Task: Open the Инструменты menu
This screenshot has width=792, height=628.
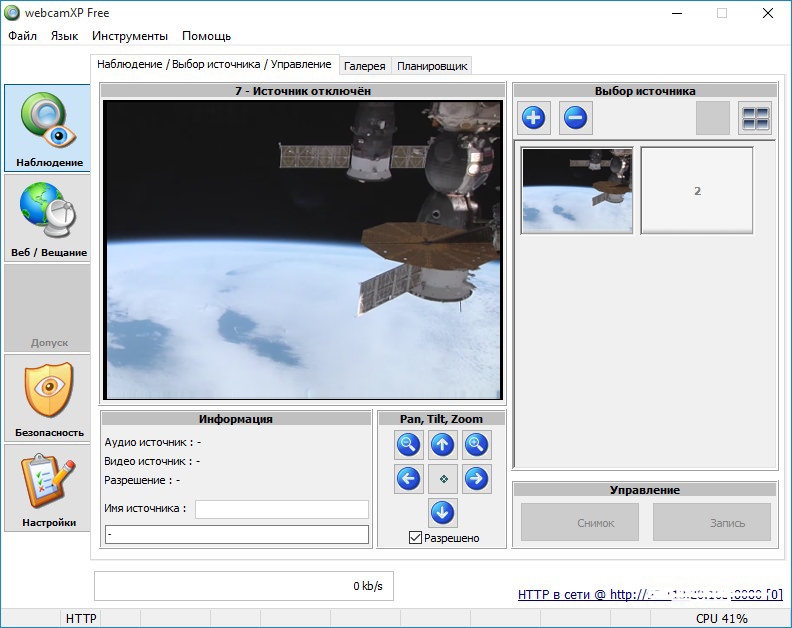Action: pyautogui.click(x=130, y=36)
